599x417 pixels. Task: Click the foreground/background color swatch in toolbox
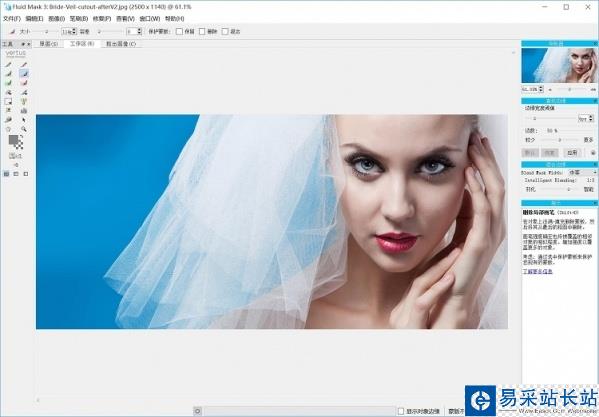[16, 142]
